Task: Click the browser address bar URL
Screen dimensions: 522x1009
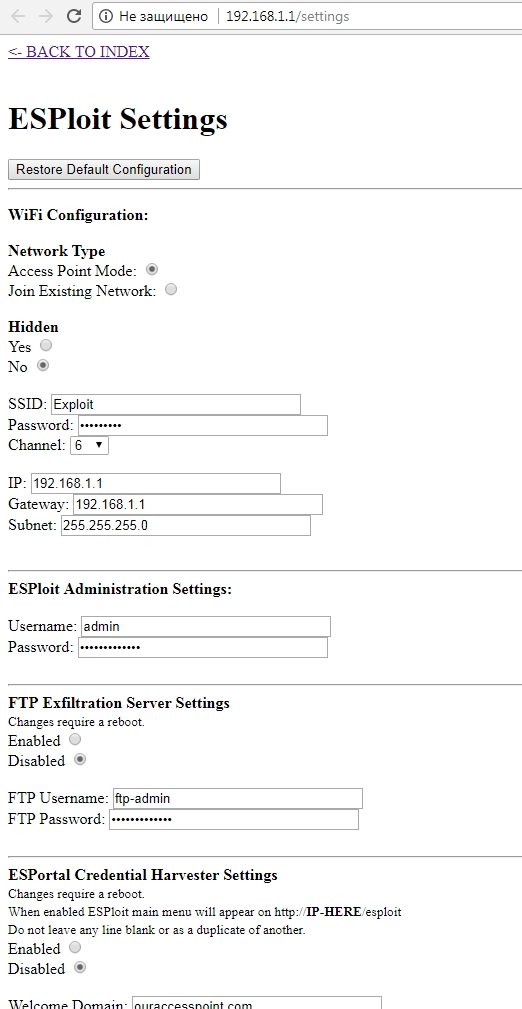Action: pos(288,16)
